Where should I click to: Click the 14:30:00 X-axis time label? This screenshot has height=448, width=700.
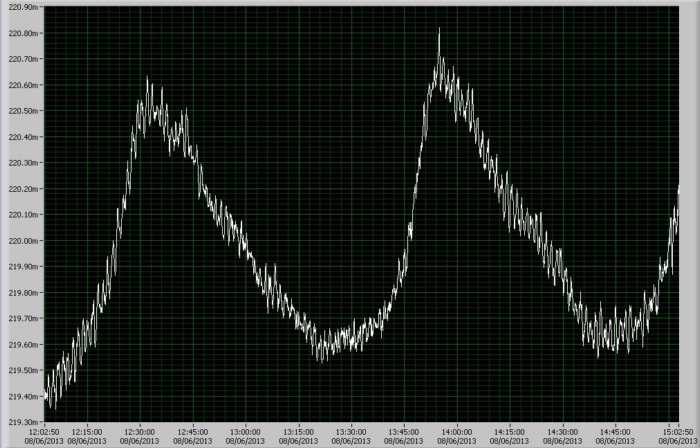click(x=562, y=432)
